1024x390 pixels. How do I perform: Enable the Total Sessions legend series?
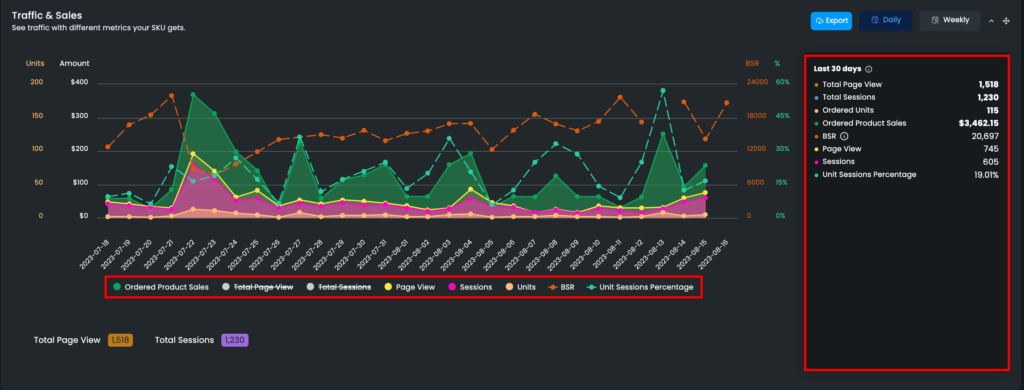tap(338, 287)
